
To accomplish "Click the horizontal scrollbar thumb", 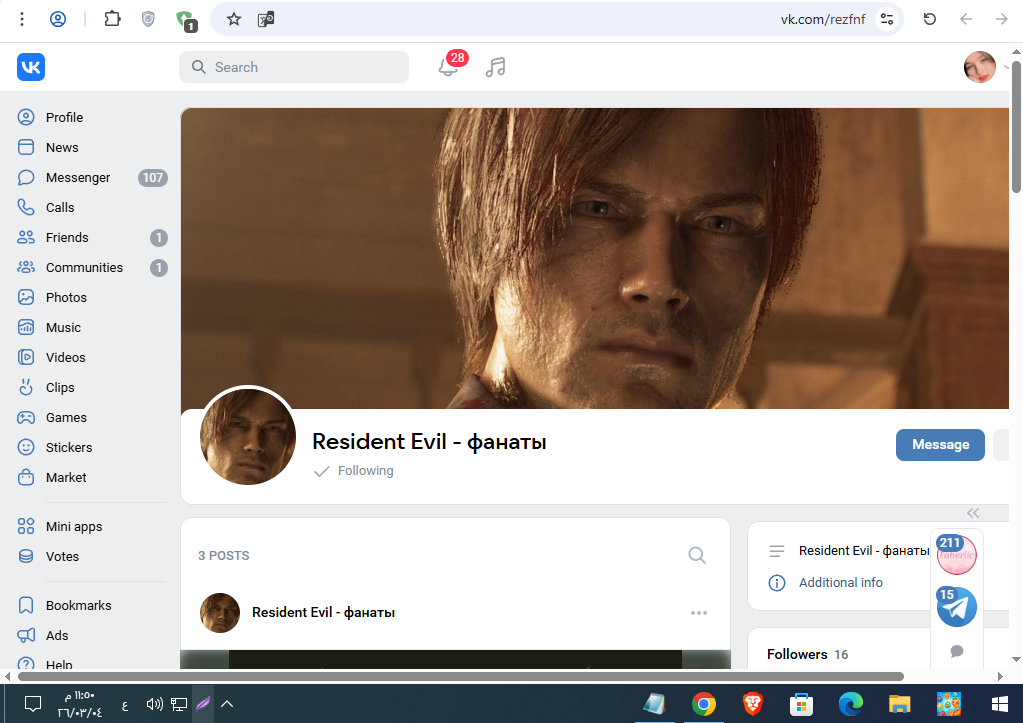I will 461,677.
